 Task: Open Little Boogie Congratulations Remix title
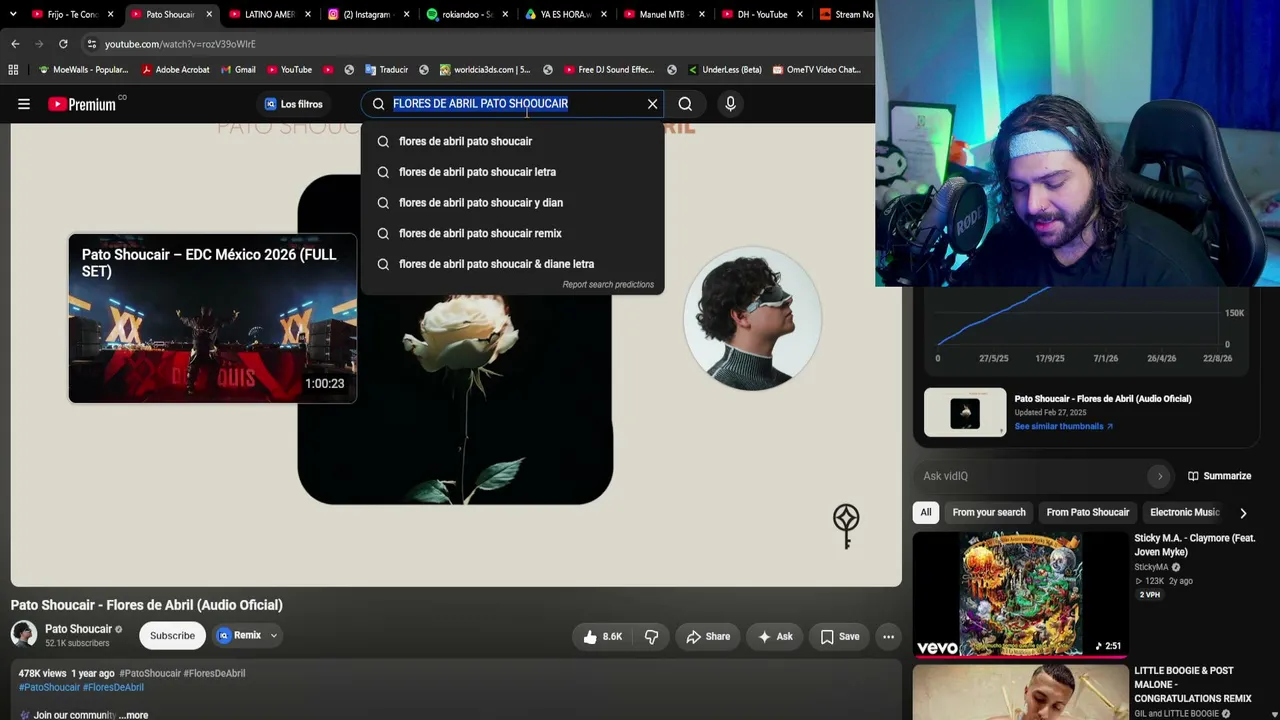point(1193,685)
